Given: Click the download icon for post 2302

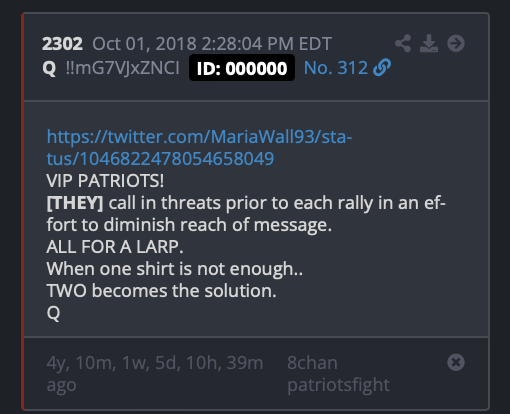Looking at the screenshot, I should [x=429, y=43].
